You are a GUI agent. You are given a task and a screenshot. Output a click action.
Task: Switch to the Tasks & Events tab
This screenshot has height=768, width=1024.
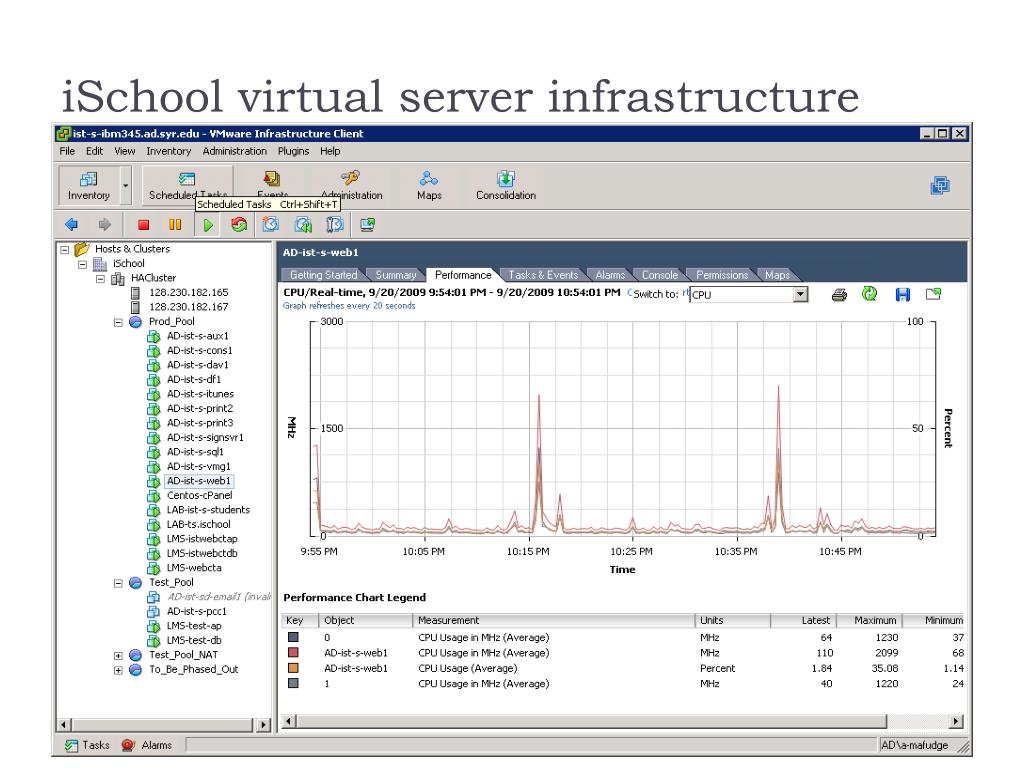click(543, 275)
